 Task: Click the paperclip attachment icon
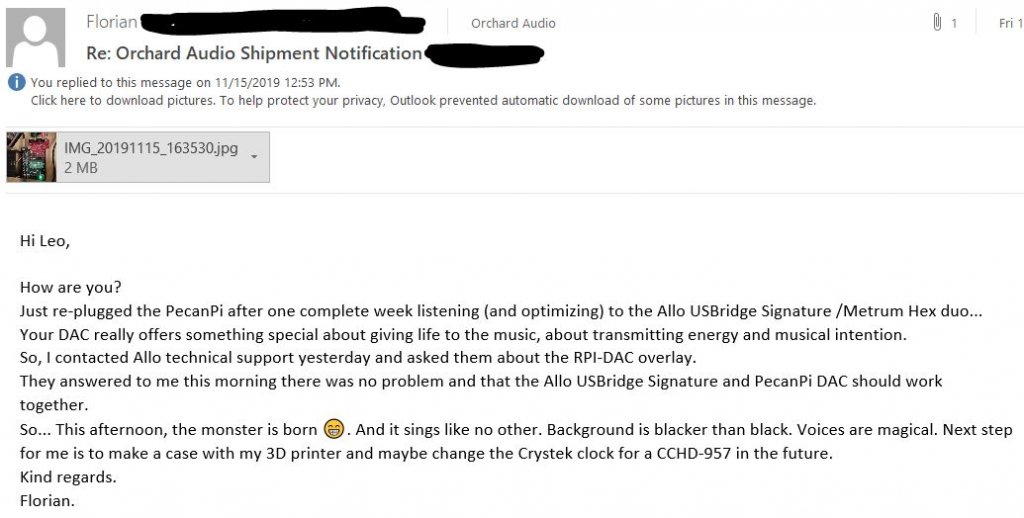(937, 23)
